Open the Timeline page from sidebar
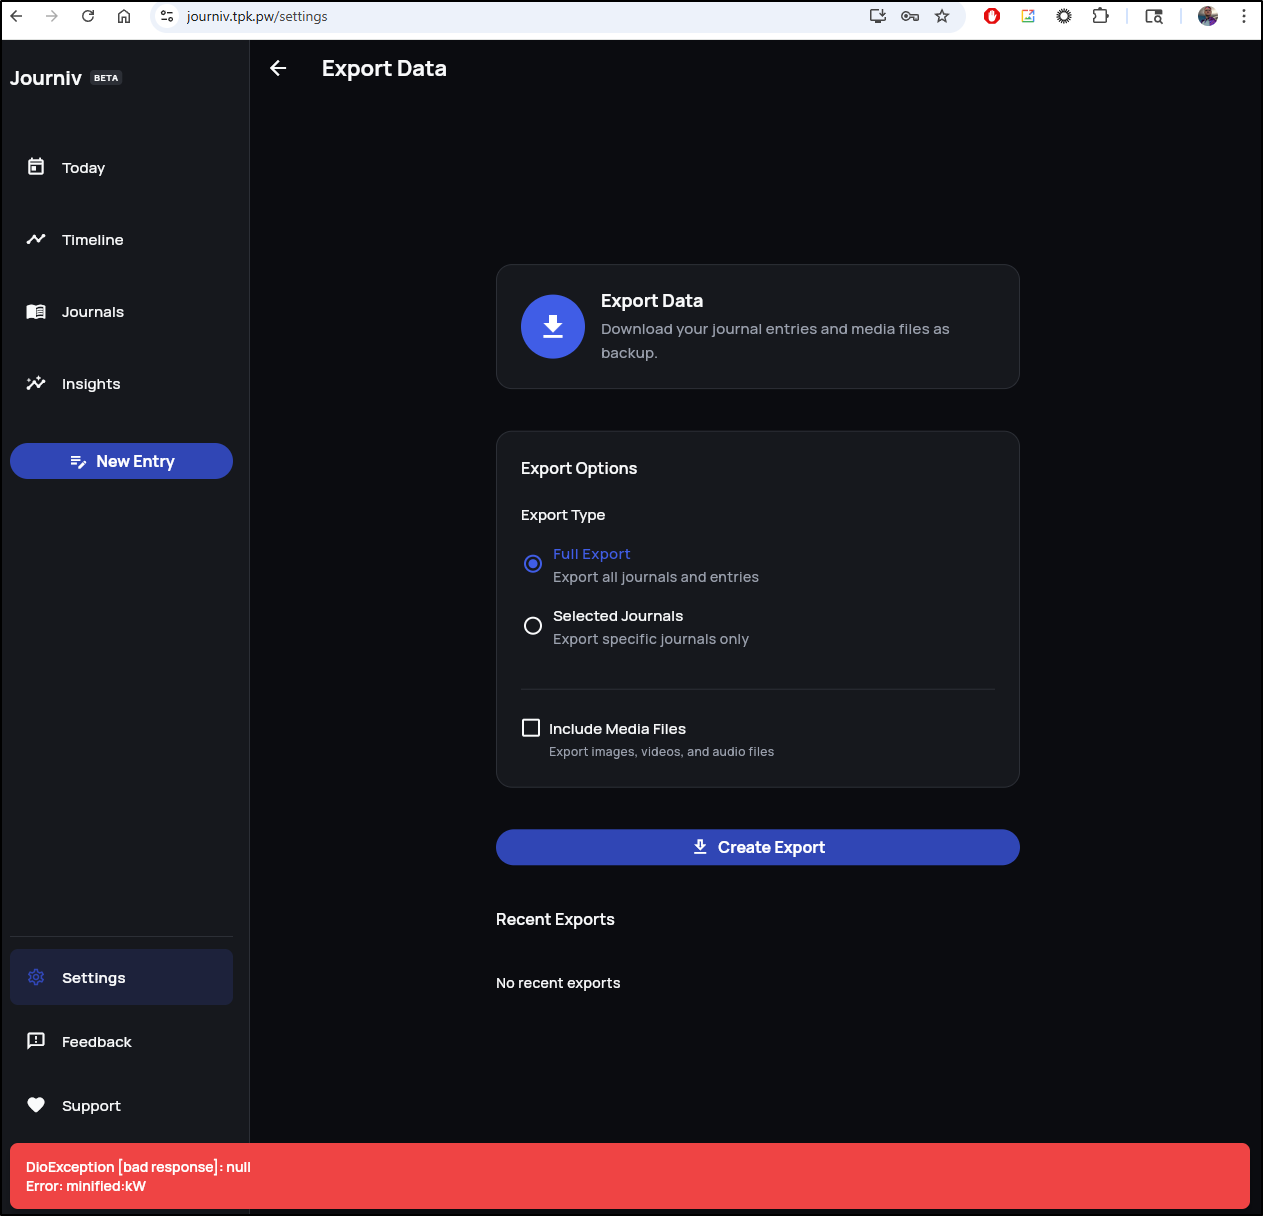The image size is (1263, 1216). 92,240
